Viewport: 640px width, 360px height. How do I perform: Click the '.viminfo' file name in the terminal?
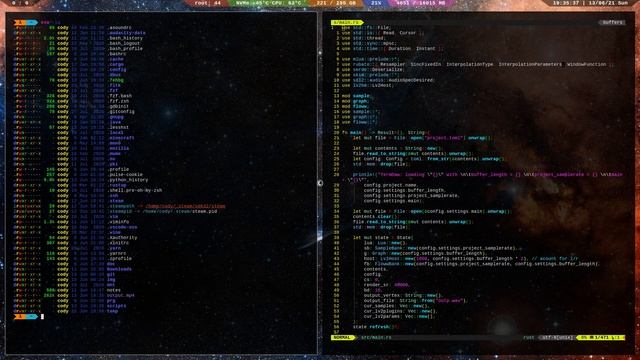118,222
